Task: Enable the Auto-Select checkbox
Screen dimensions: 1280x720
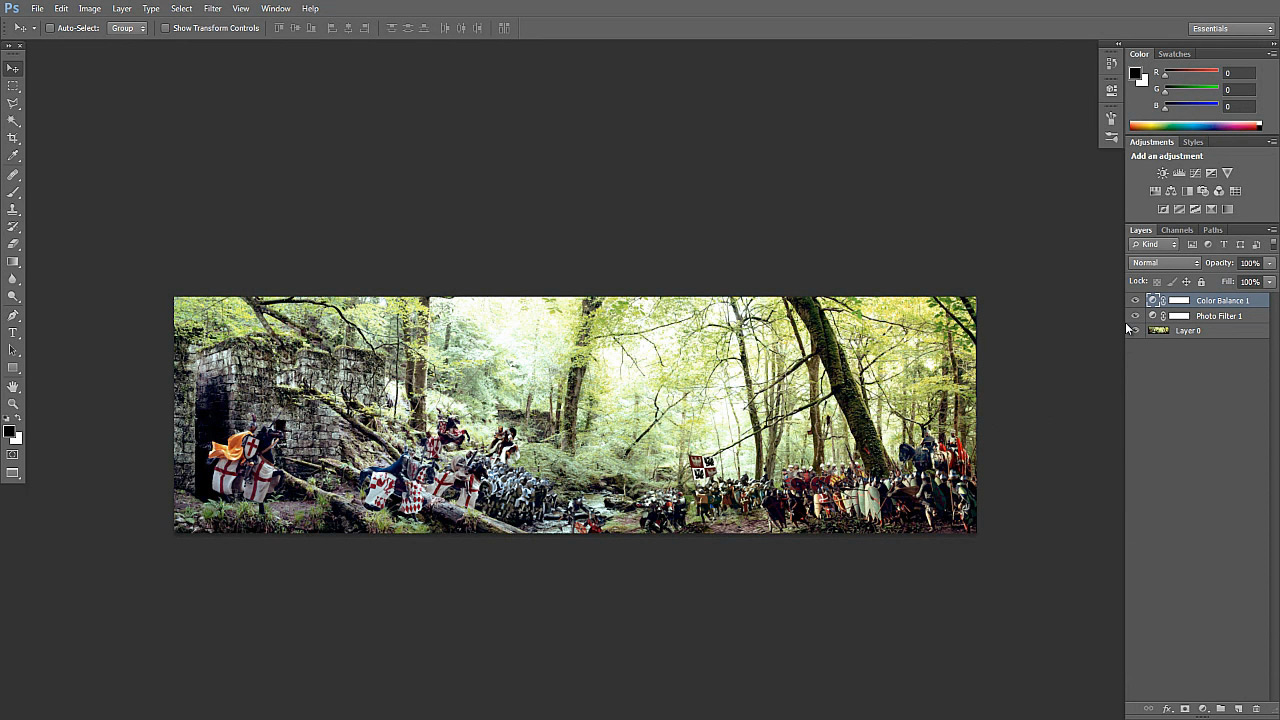Action: pos(50,28)
